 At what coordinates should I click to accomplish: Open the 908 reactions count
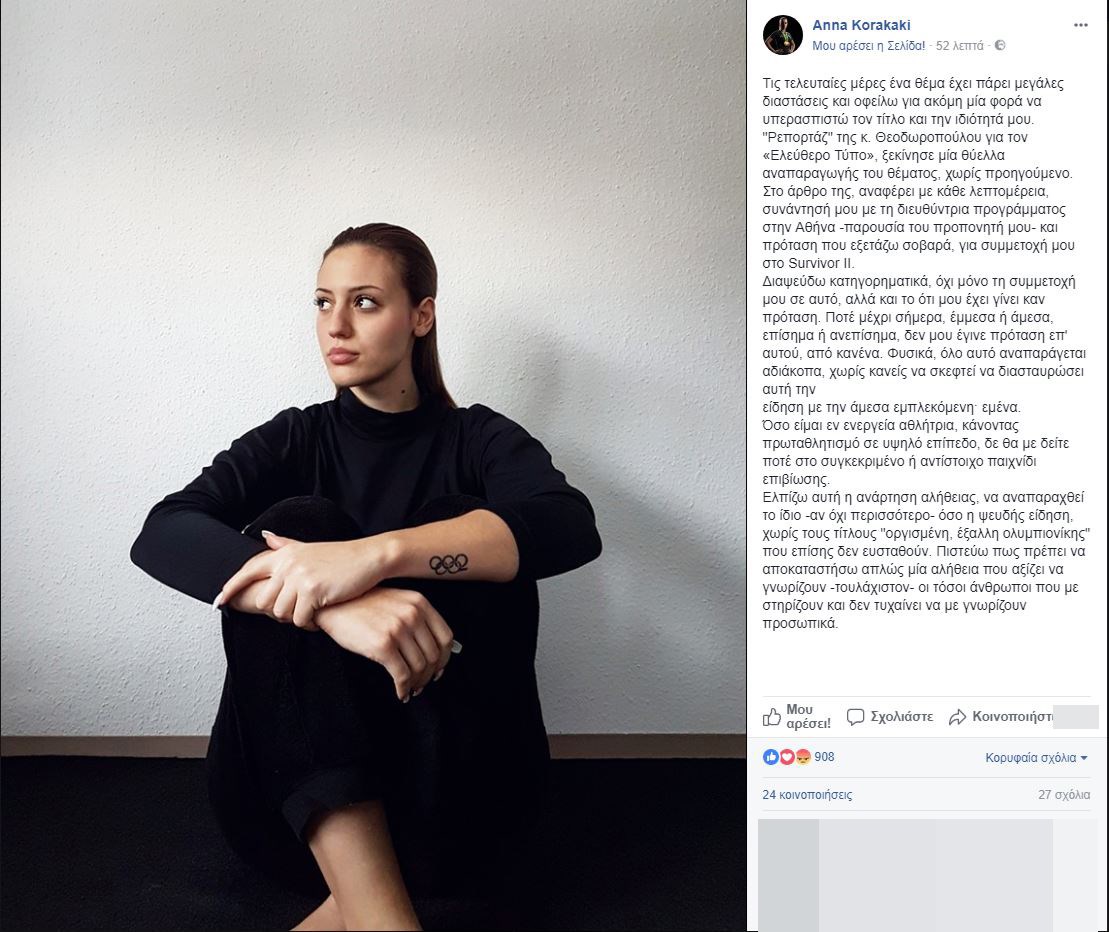click(x=824, y=757)
